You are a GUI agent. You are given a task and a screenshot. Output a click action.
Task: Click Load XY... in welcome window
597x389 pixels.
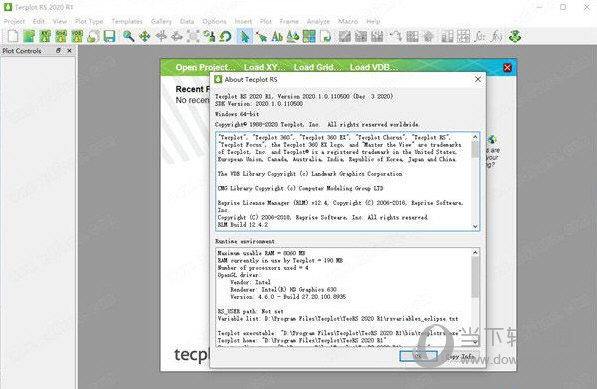(264, 67)
